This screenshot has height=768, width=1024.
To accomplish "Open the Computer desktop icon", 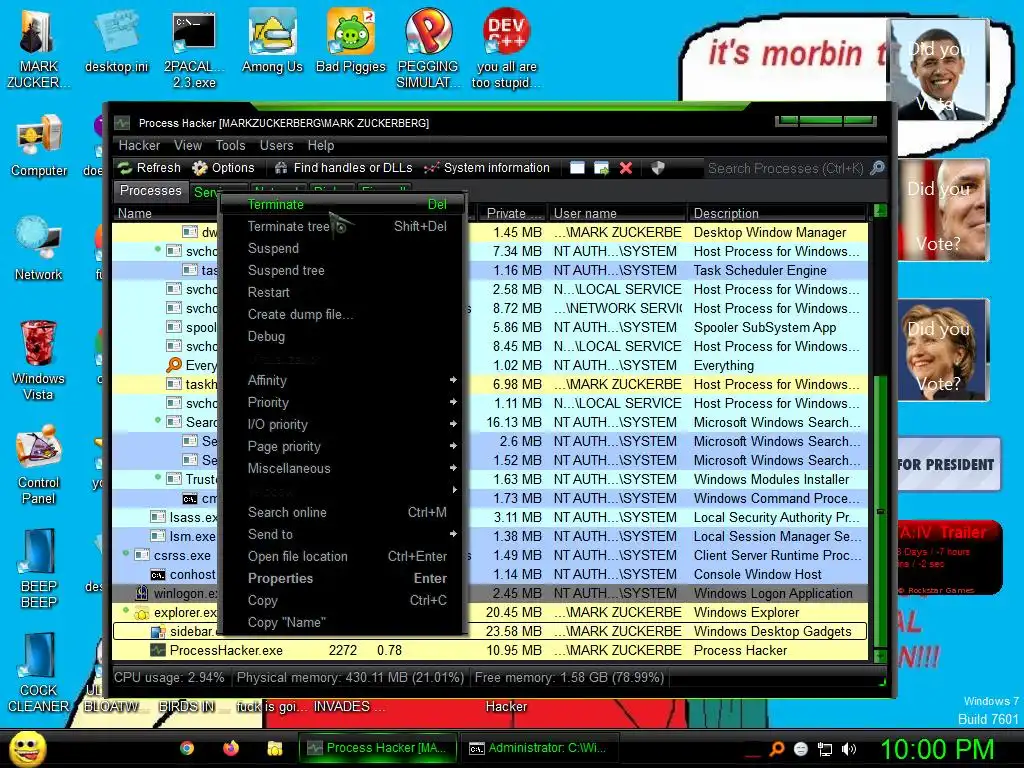I will coord(39,146).
